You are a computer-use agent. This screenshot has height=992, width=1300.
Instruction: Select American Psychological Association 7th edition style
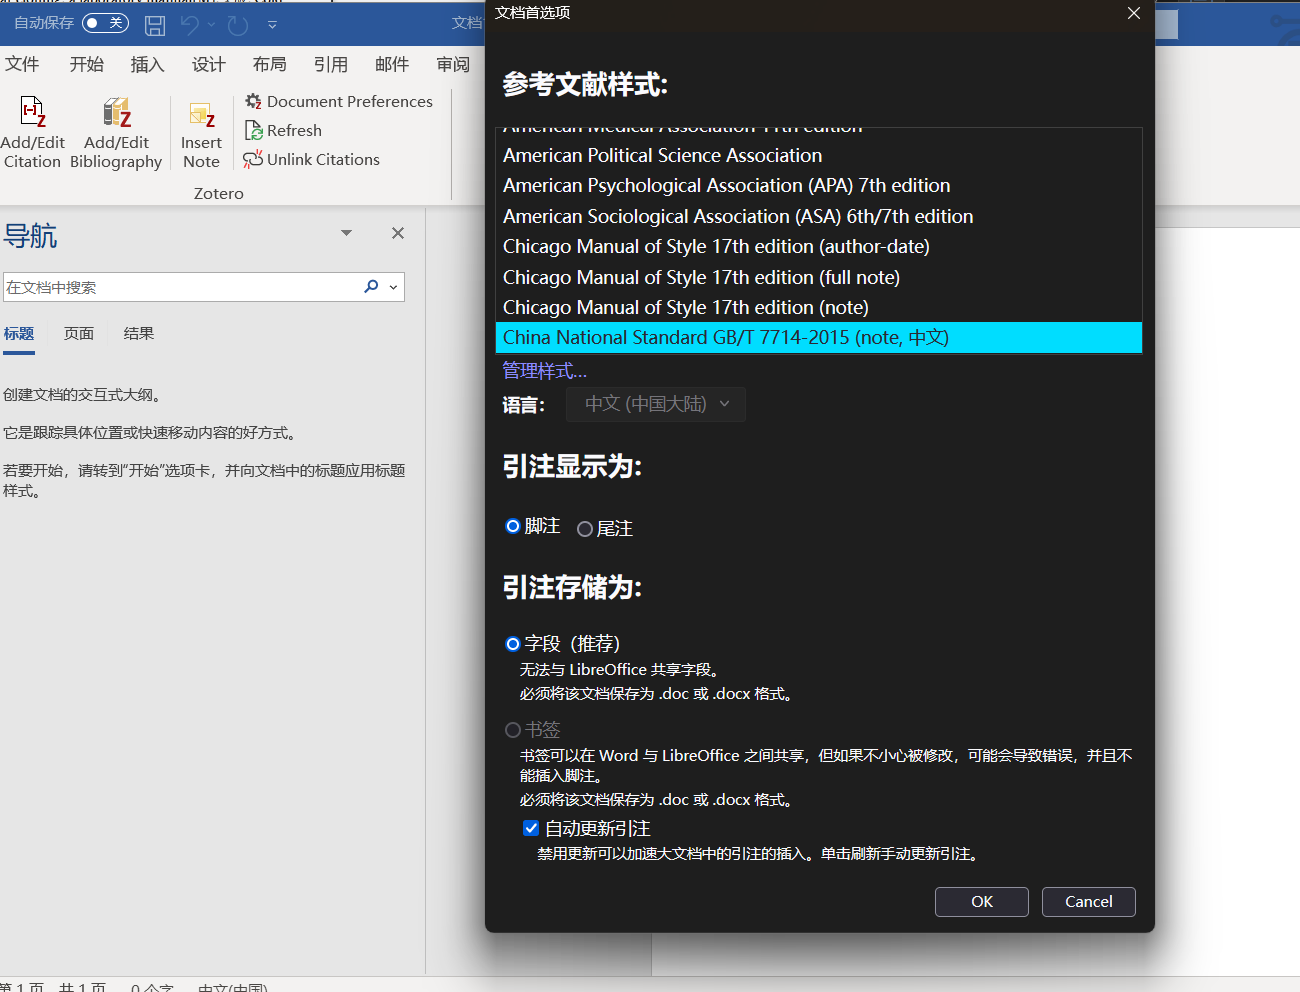point(726,186)
